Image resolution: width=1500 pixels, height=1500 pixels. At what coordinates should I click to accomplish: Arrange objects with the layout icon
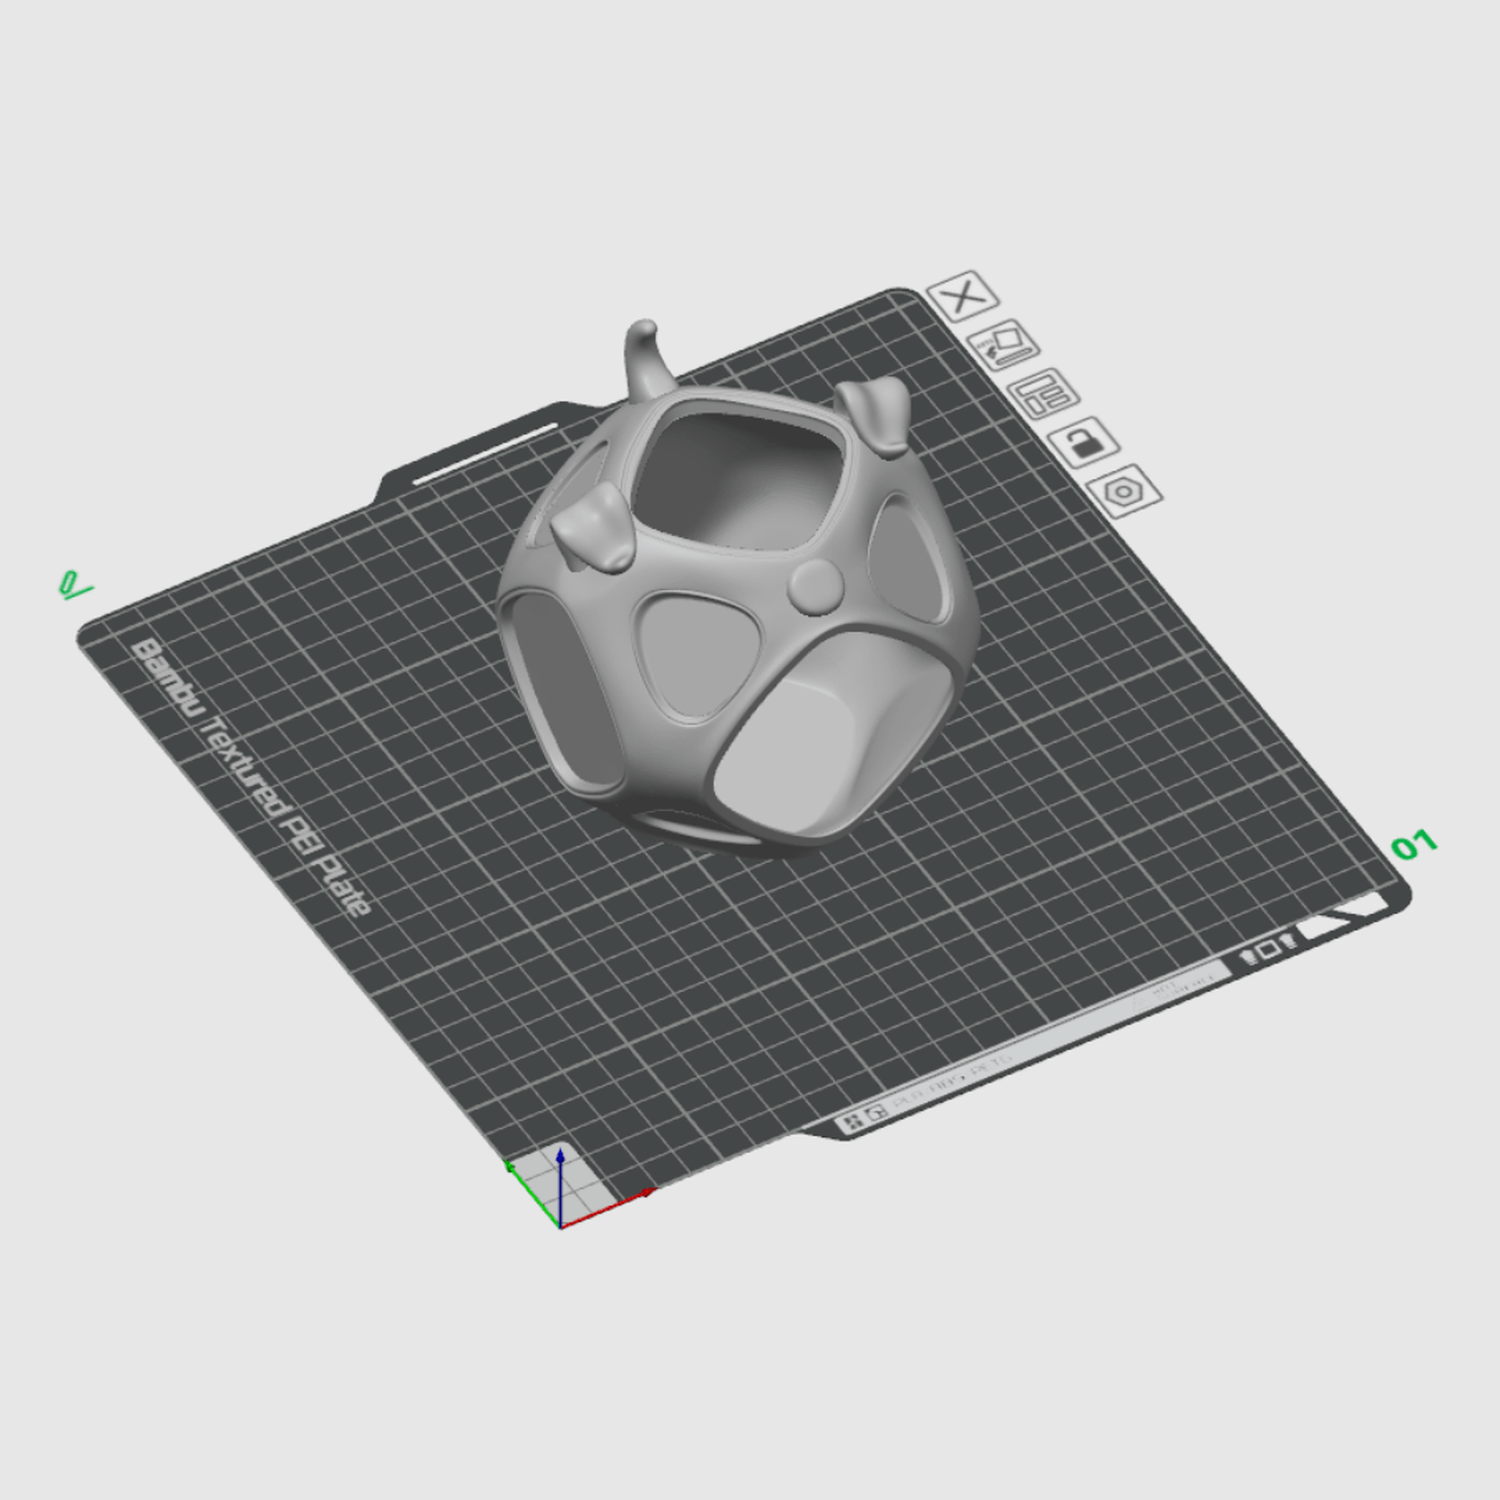[1044, 393]
